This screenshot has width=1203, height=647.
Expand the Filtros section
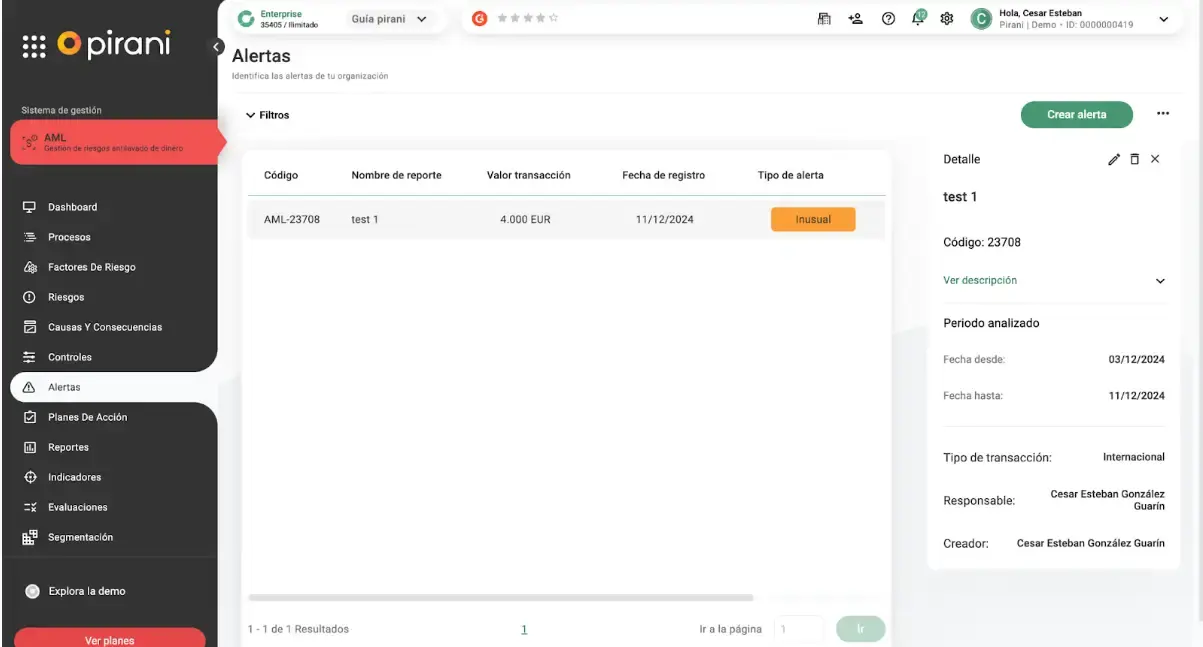pyautogui.click(x=267, y=115)
